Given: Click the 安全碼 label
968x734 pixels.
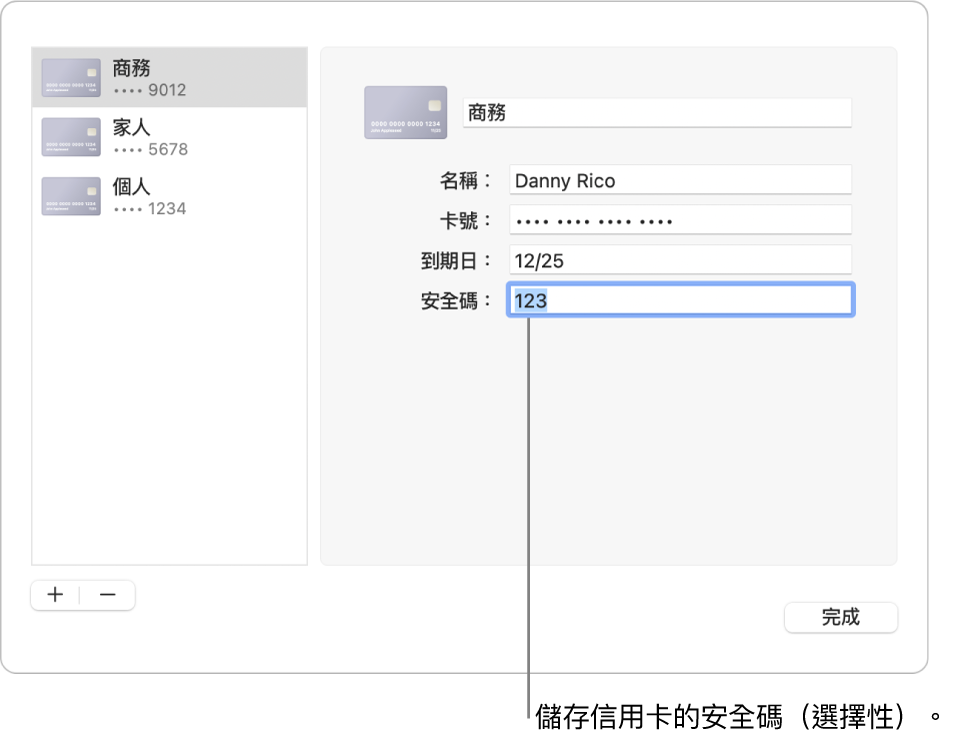Looking at the screenshot, I should pyautogui.click(x=456, y=301).
